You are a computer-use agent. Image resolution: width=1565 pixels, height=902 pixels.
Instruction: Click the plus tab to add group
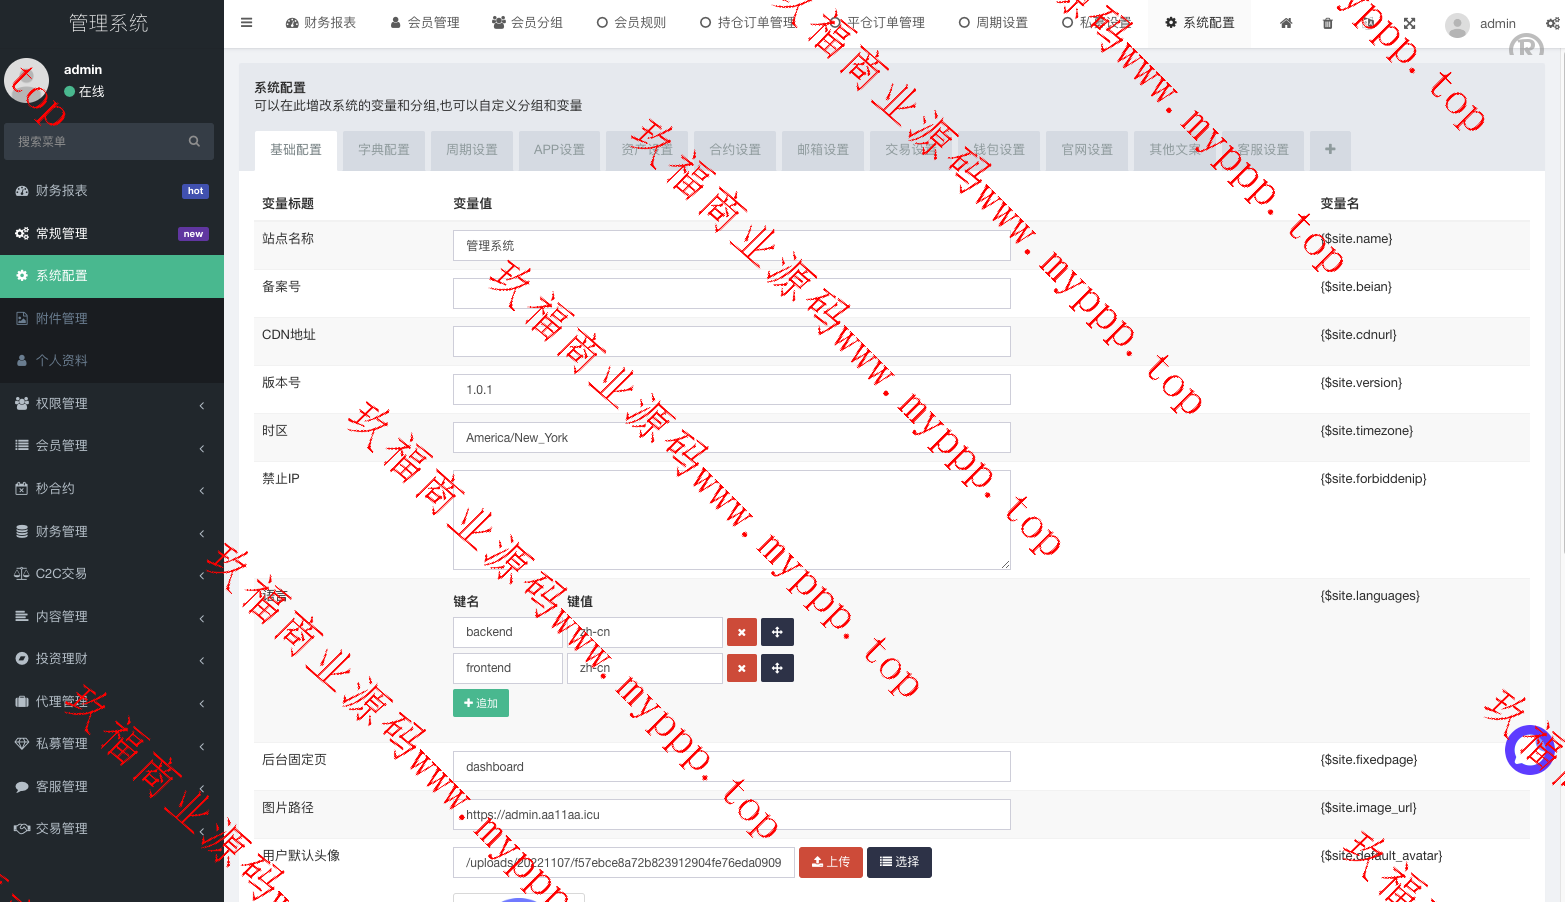(1329, 149)
